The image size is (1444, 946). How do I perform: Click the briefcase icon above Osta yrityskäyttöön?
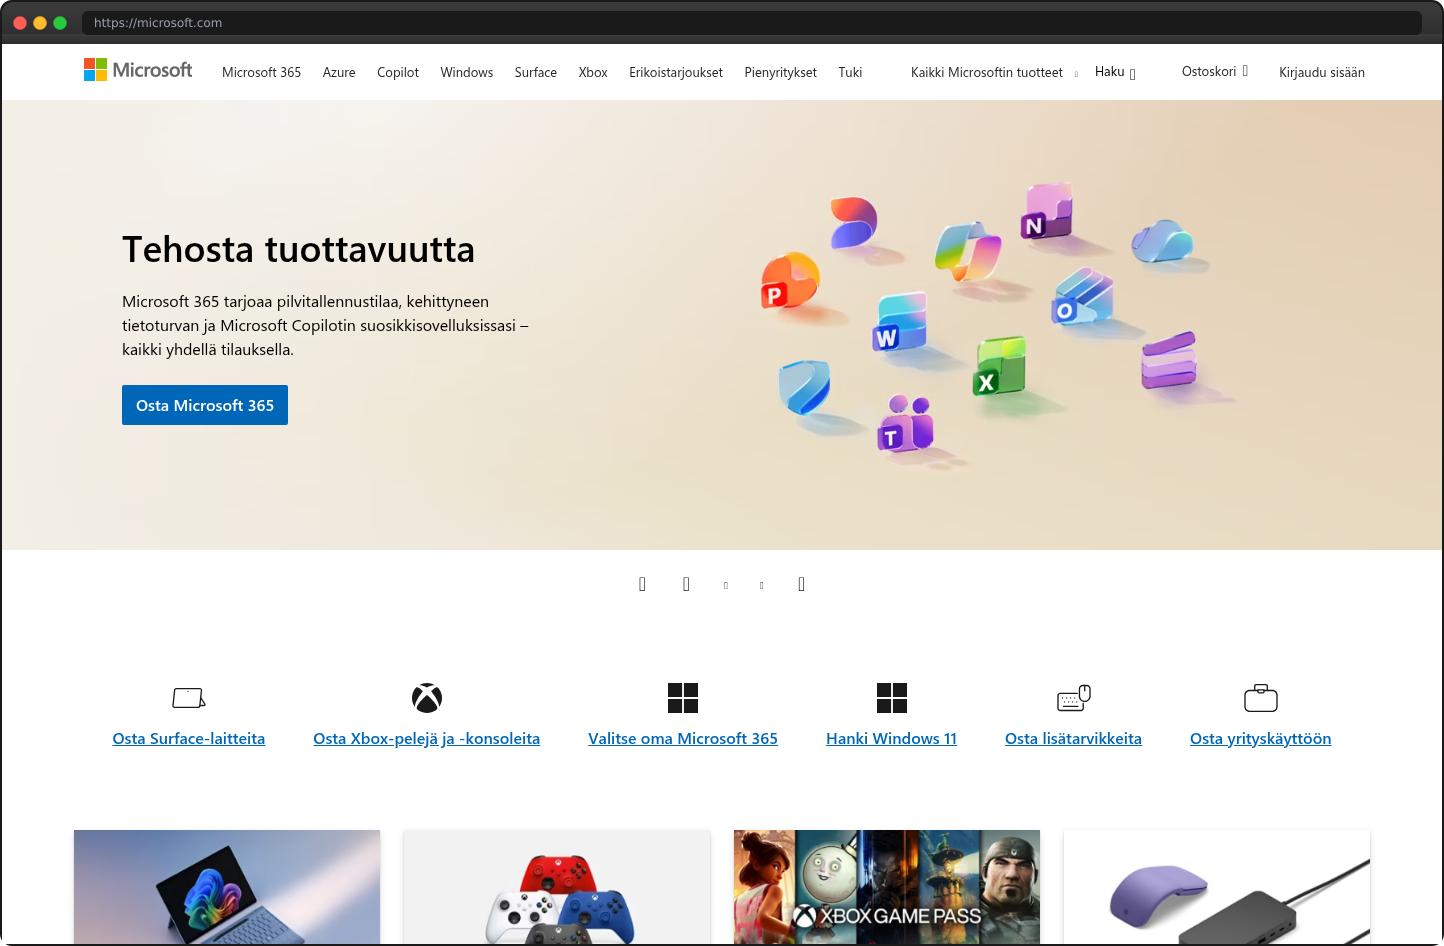(1260, 697)
